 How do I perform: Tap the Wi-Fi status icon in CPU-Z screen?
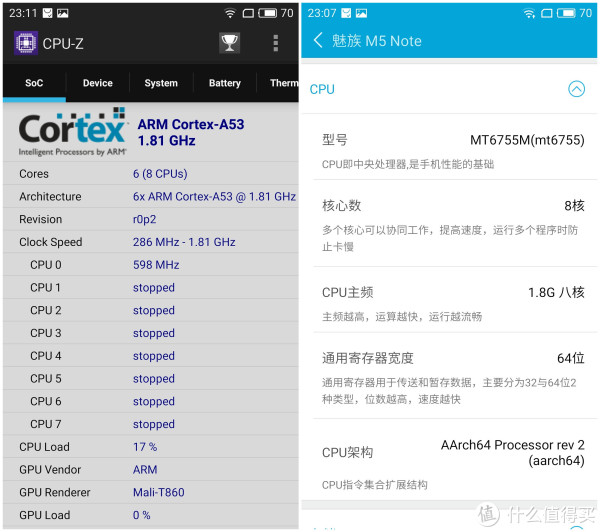coord(230,13)
